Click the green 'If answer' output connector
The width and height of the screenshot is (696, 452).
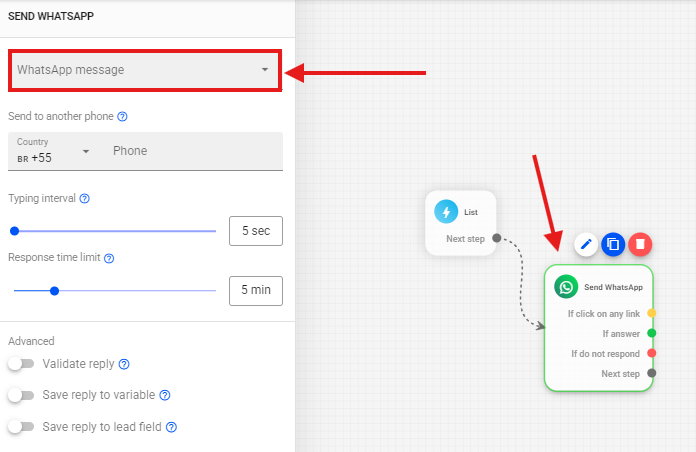click(x=651, y=333)
